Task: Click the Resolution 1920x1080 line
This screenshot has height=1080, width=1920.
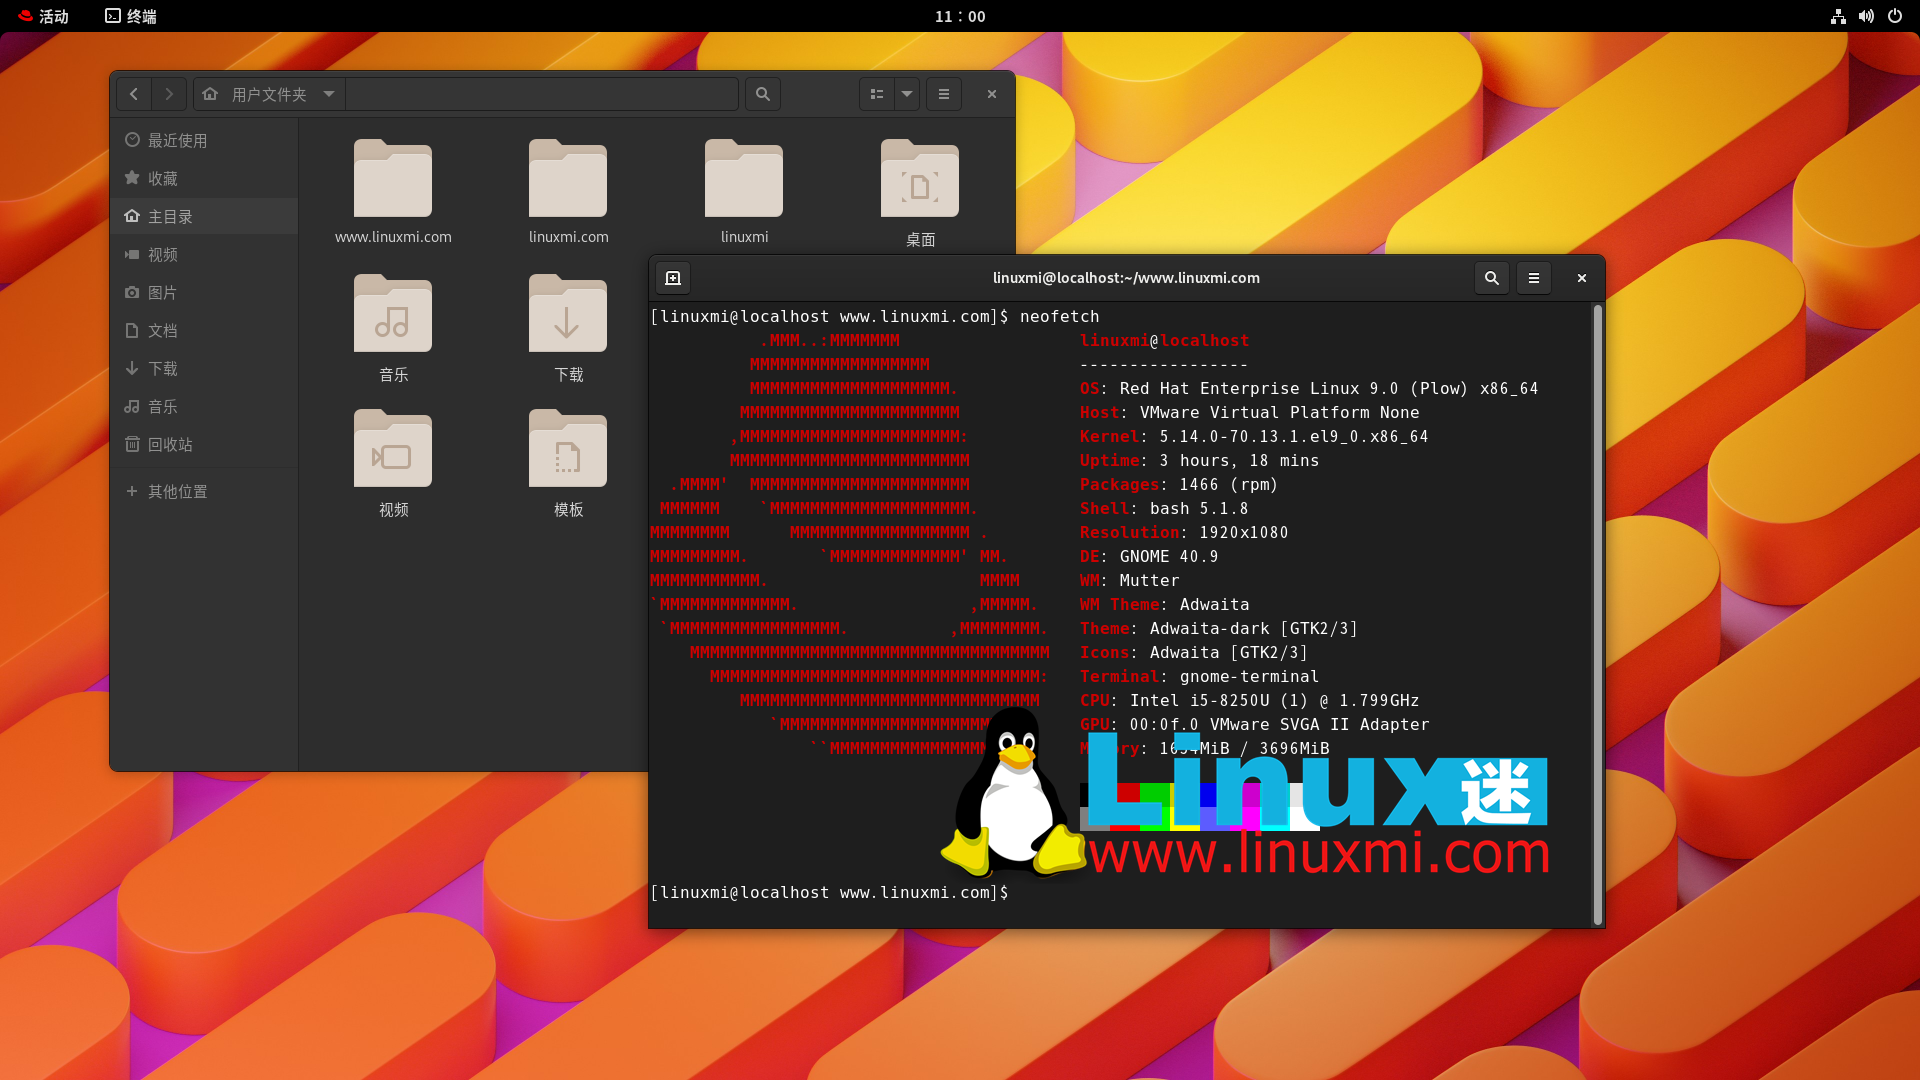Action: 1184,532
